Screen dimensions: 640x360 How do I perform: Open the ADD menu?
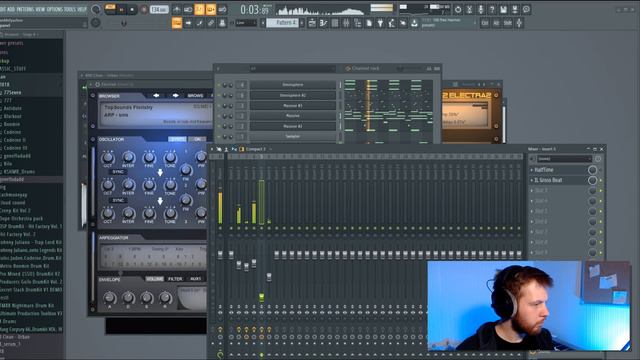pos(11,9)
